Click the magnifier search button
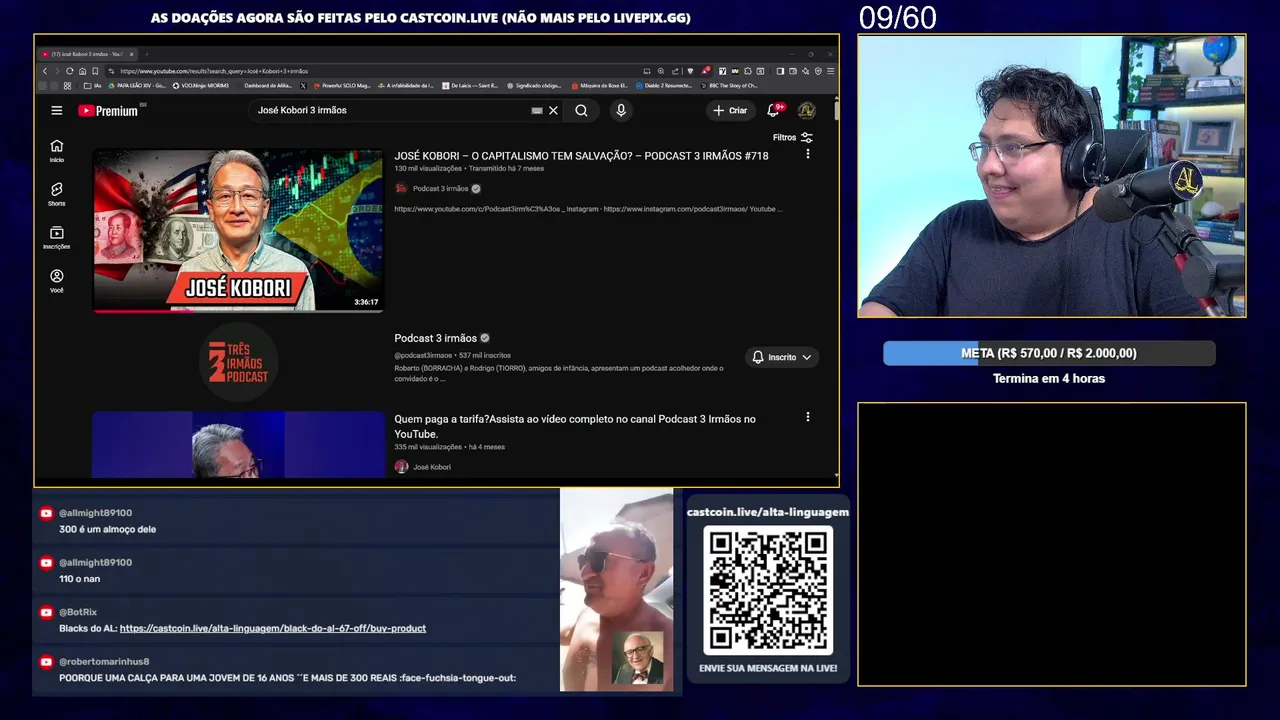1280x720 pixels. pyautogui.click(x=581, y=110)
